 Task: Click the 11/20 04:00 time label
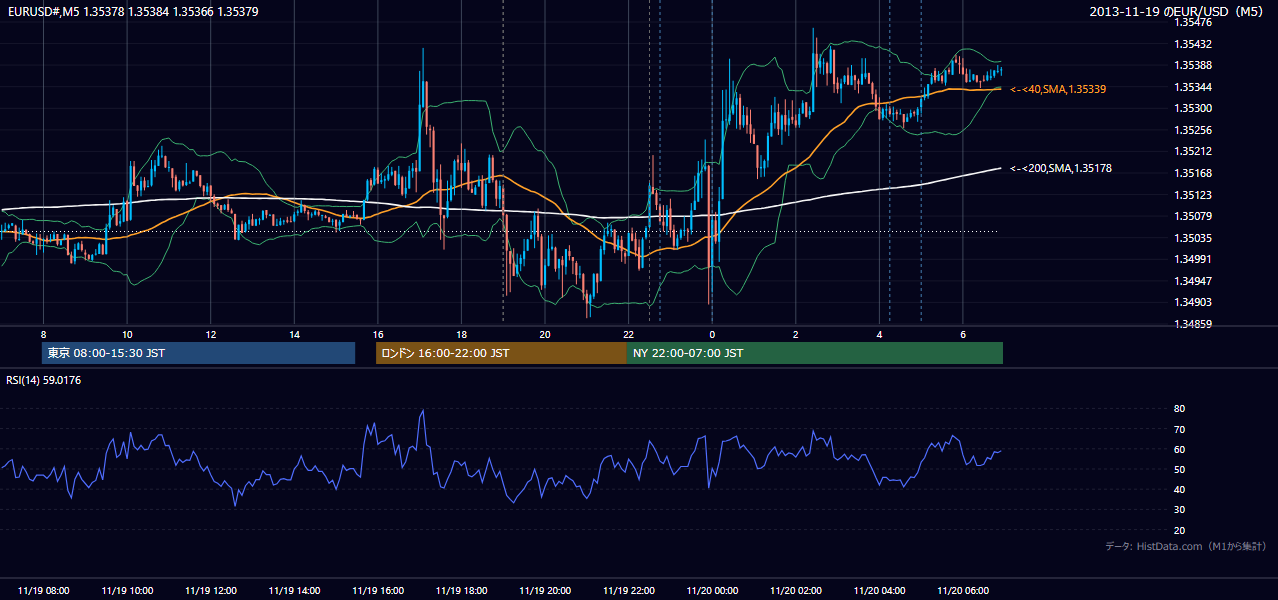[879, 591]
